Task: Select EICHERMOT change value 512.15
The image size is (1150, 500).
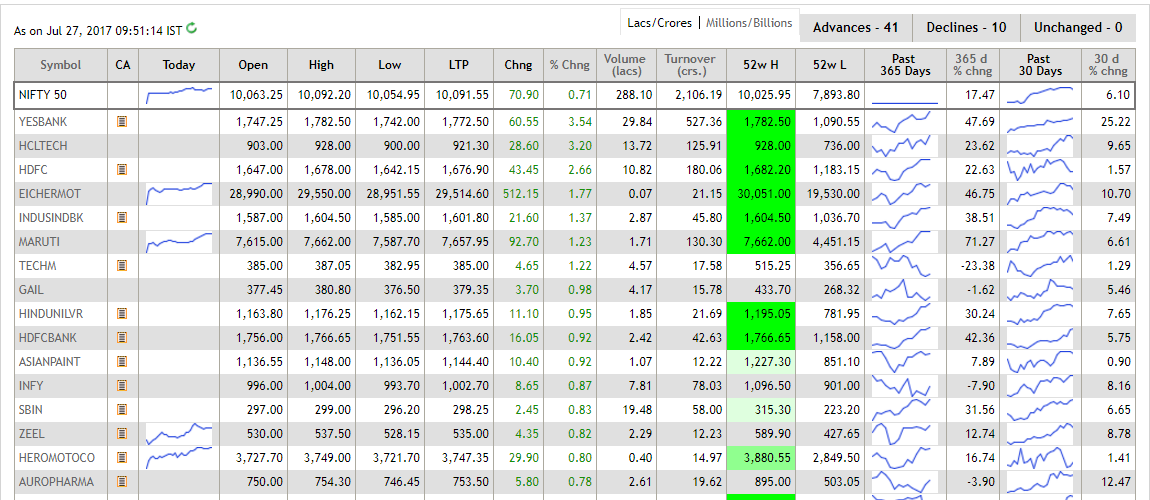Action: point(521,194)
